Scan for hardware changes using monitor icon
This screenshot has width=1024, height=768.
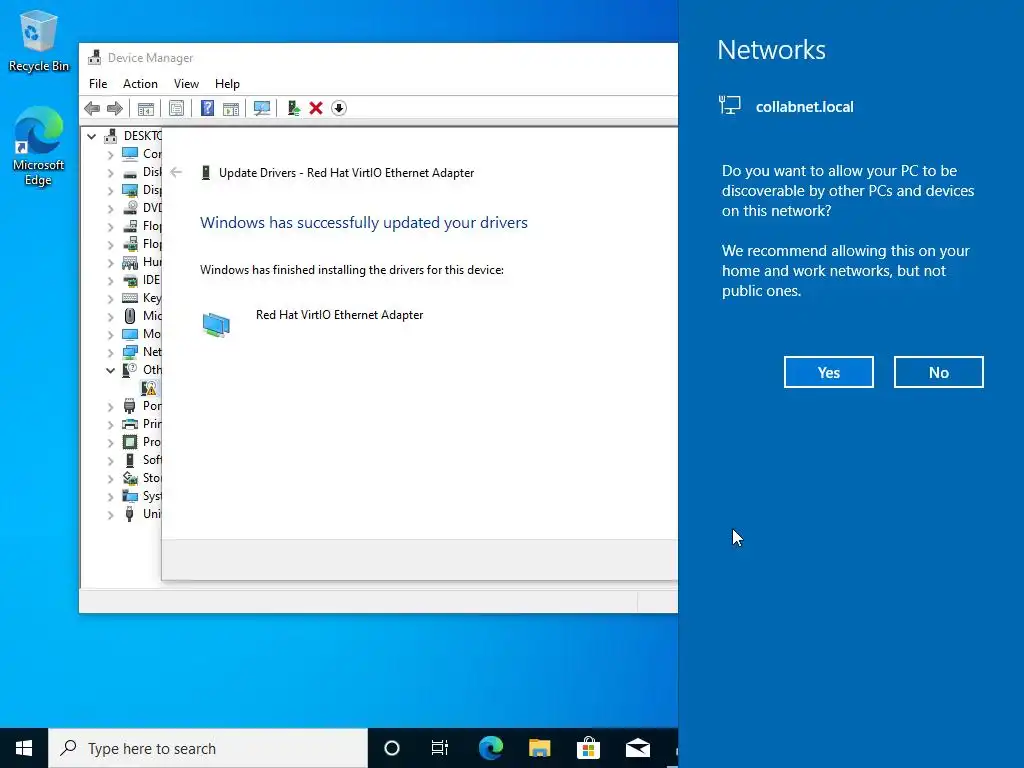262,108
